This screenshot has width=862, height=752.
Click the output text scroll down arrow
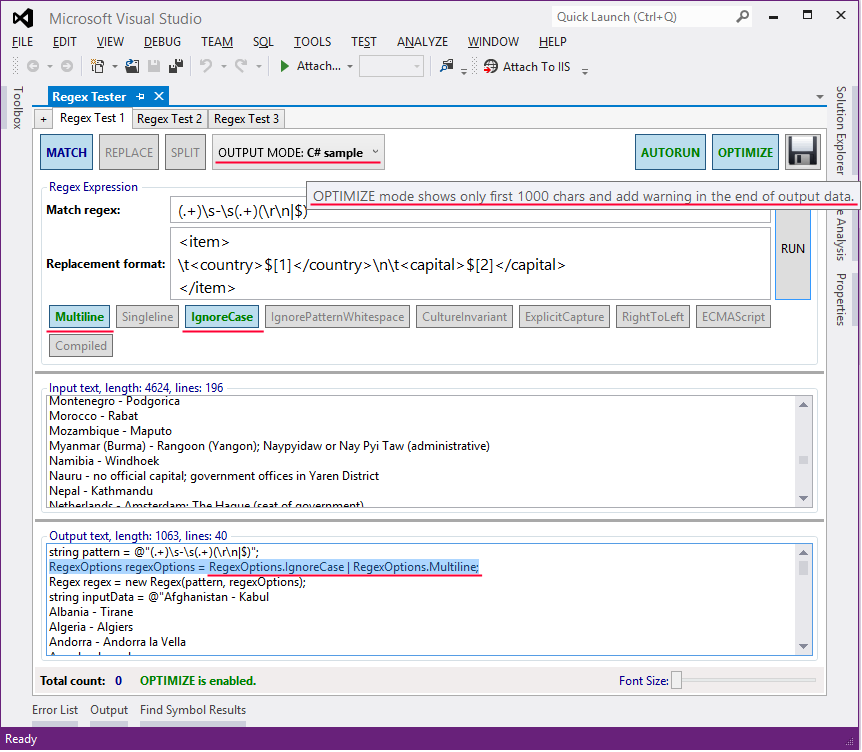pyautogui.click(x=803, y=646)
